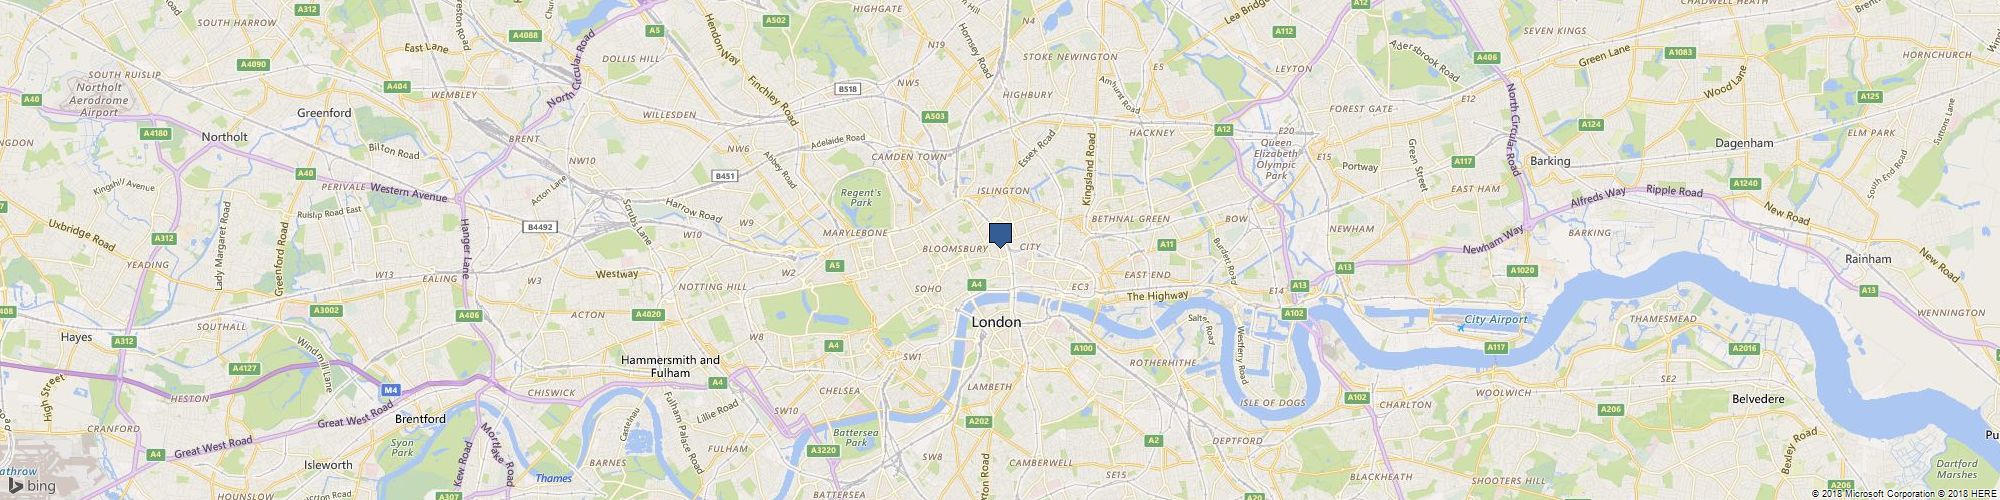Click the Hammersmith and Fulham label

[x=670, y=366]
